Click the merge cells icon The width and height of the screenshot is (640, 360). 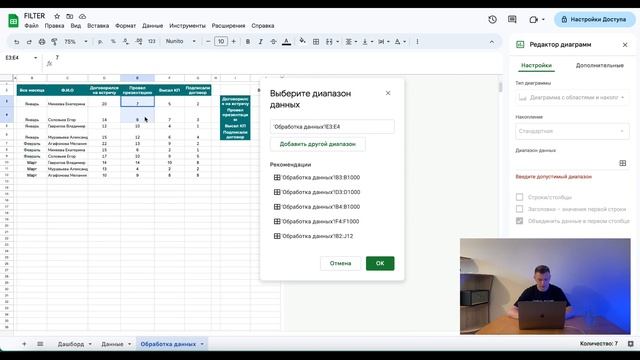[x=329, y=42]
